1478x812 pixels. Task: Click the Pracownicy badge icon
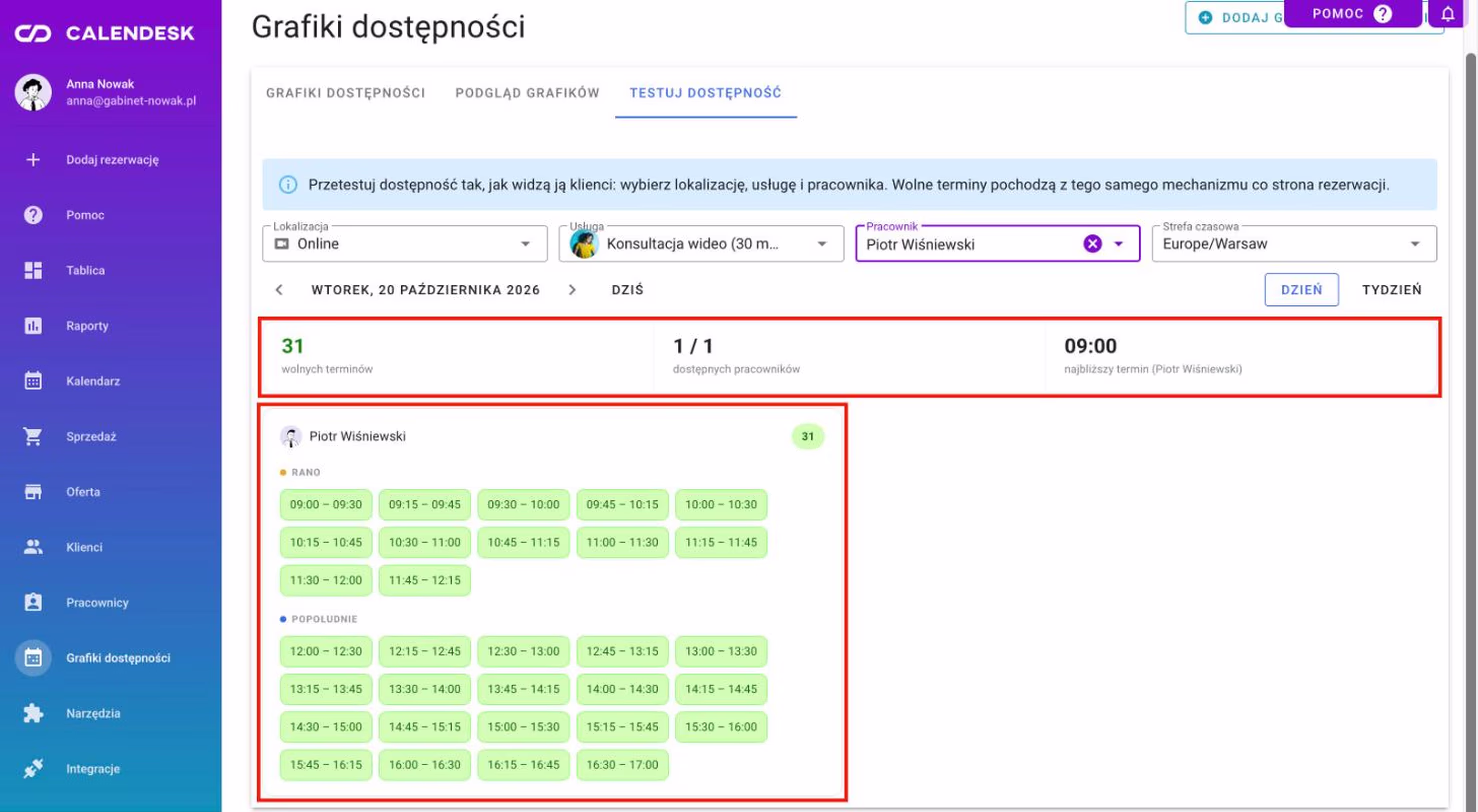[33, 603]
